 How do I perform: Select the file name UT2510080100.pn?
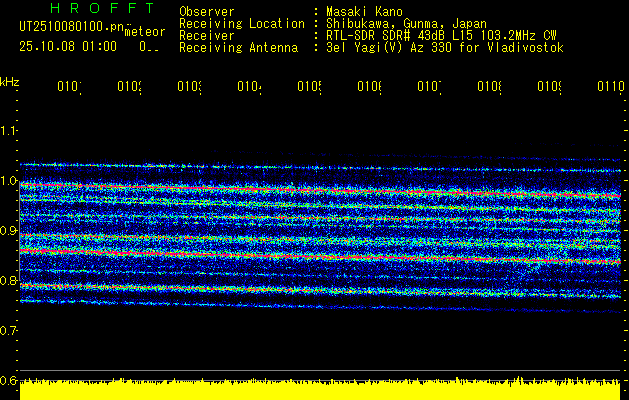pyautogui.click(x=71, y=26)
